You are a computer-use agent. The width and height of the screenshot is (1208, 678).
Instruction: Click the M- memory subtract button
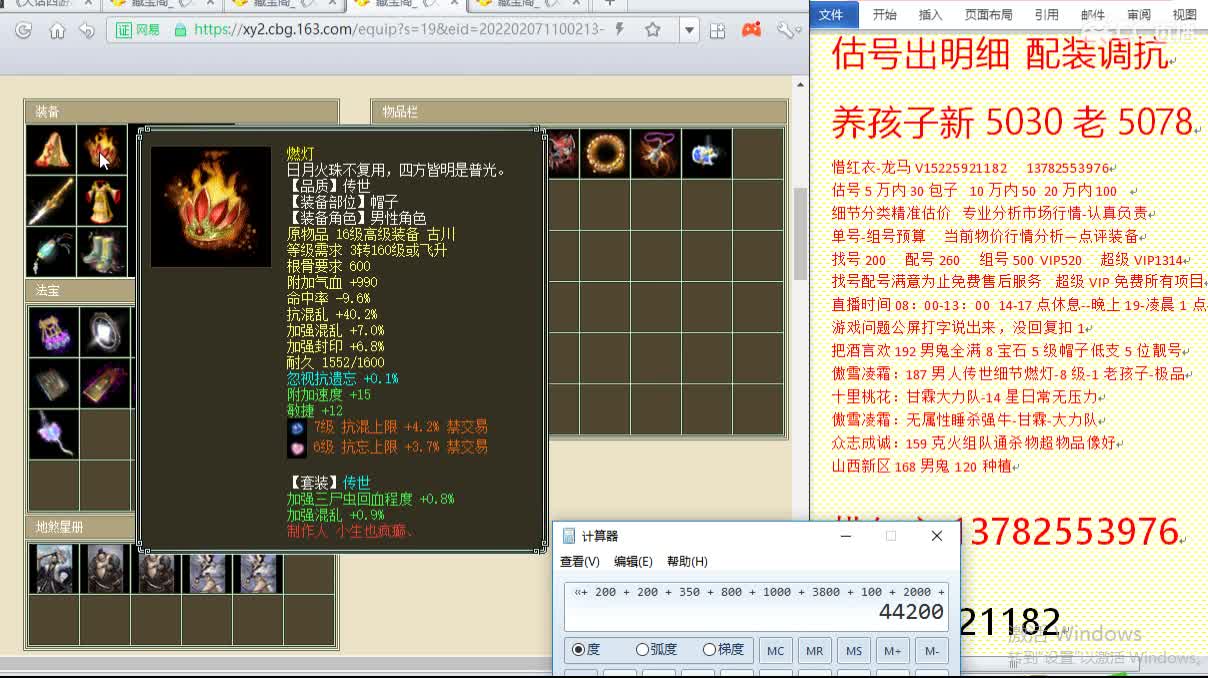click(x=931, y=651)
